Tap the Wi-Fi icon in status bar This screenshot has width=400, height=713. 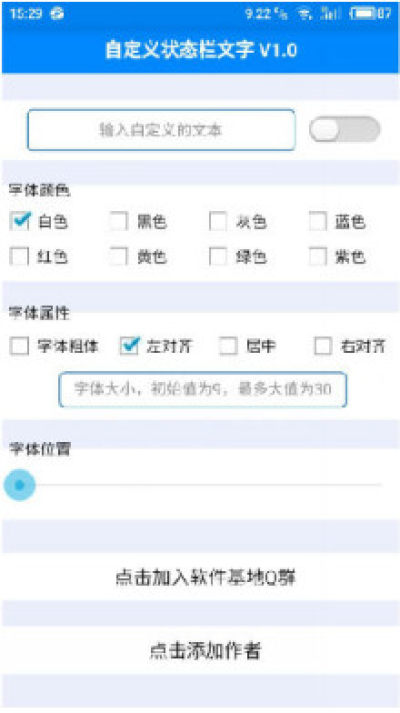pyautogui.click(x=304, y=14)
